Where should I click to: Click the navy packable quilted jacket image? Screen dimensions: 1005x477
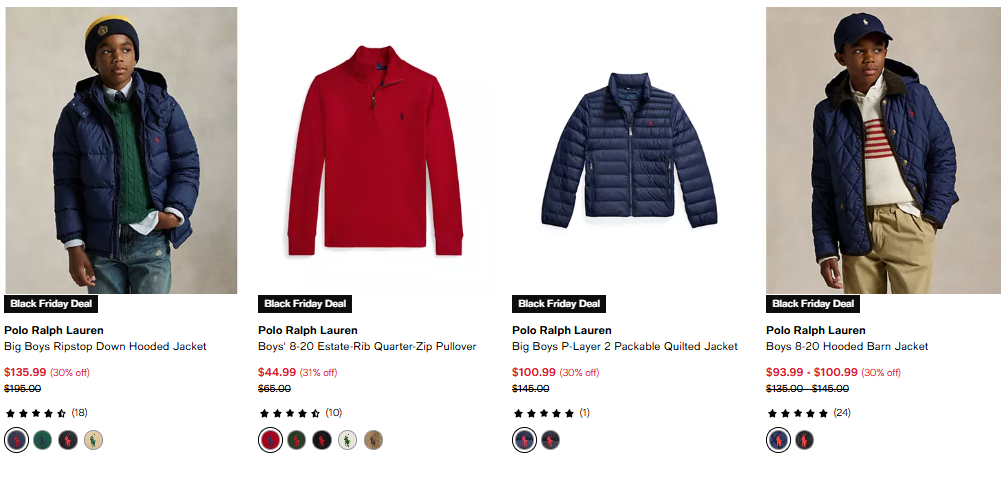(629, 150)
